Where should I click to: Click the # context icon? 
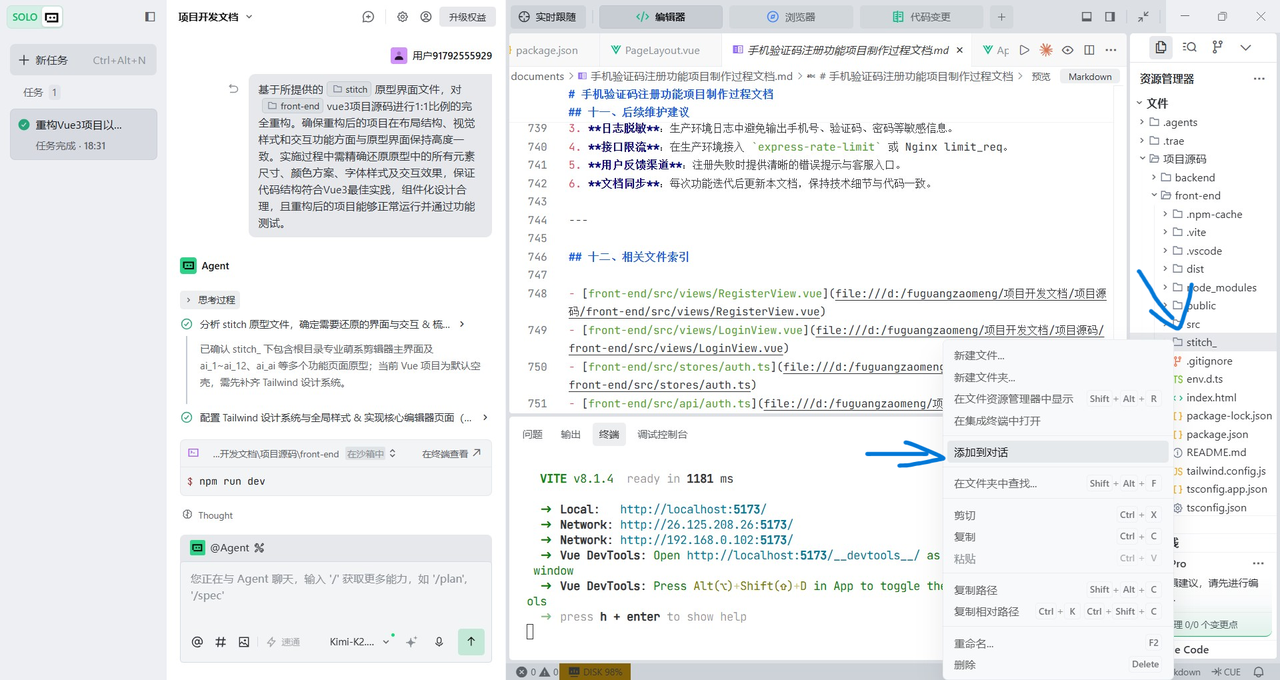pyautogui.click(x=221, y=642)
